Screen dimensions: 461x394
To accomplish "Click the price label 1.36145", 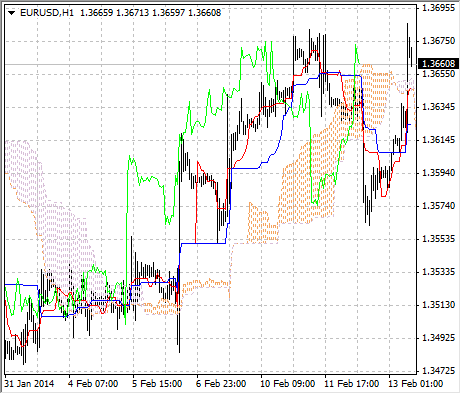I will (x=438, y=140).
